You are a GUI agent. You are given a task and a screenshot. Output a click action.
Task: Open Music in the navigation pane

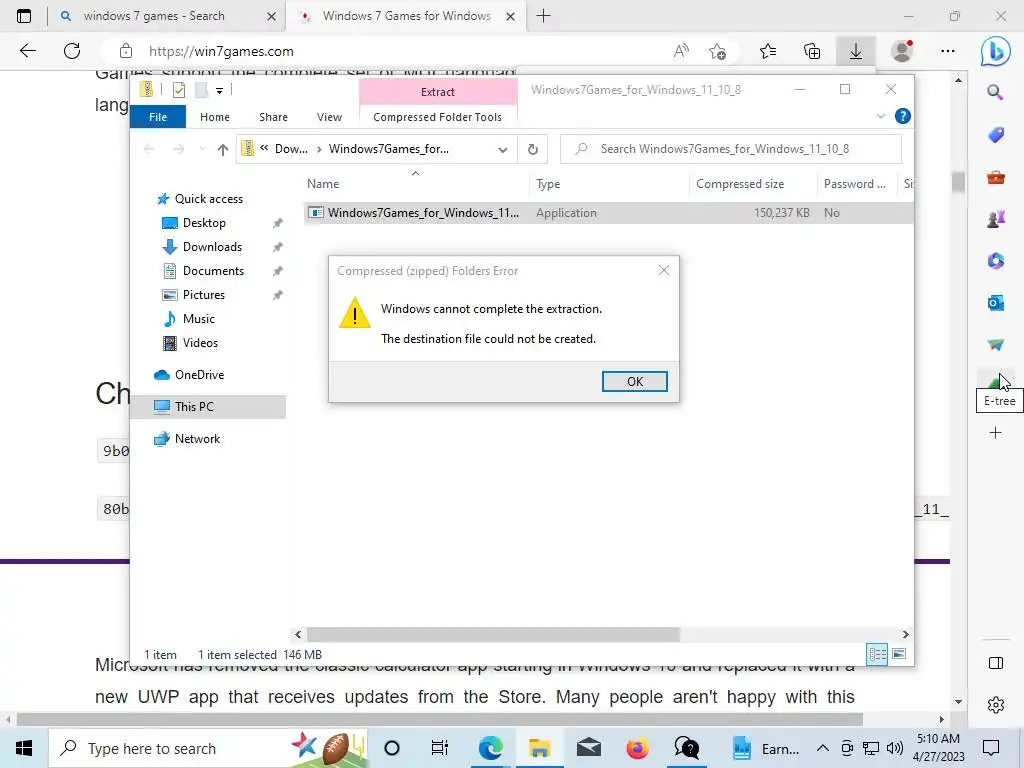pos(199,319)
